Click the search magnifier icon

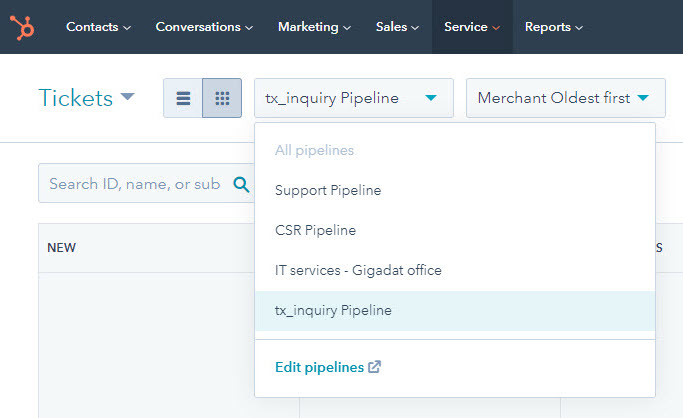241,185
